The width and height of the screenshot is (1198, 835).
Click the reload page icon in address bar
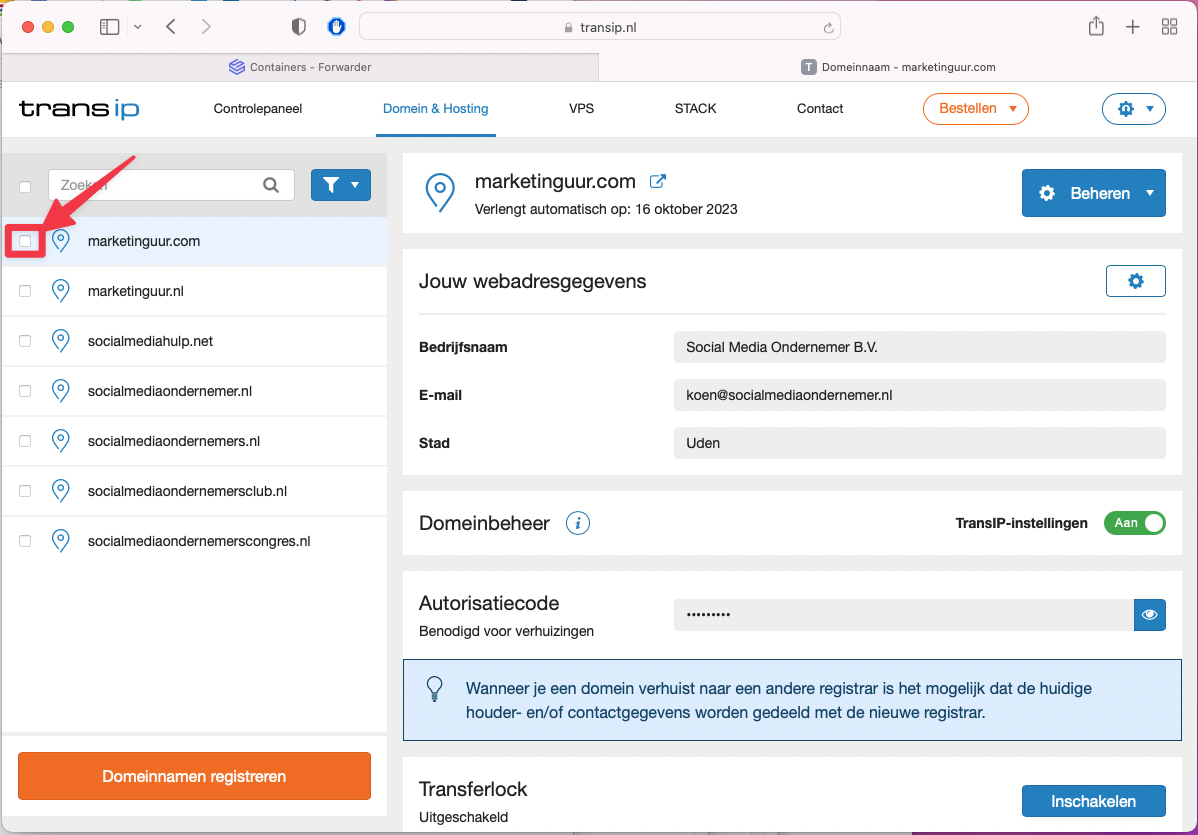pos(828,28)
